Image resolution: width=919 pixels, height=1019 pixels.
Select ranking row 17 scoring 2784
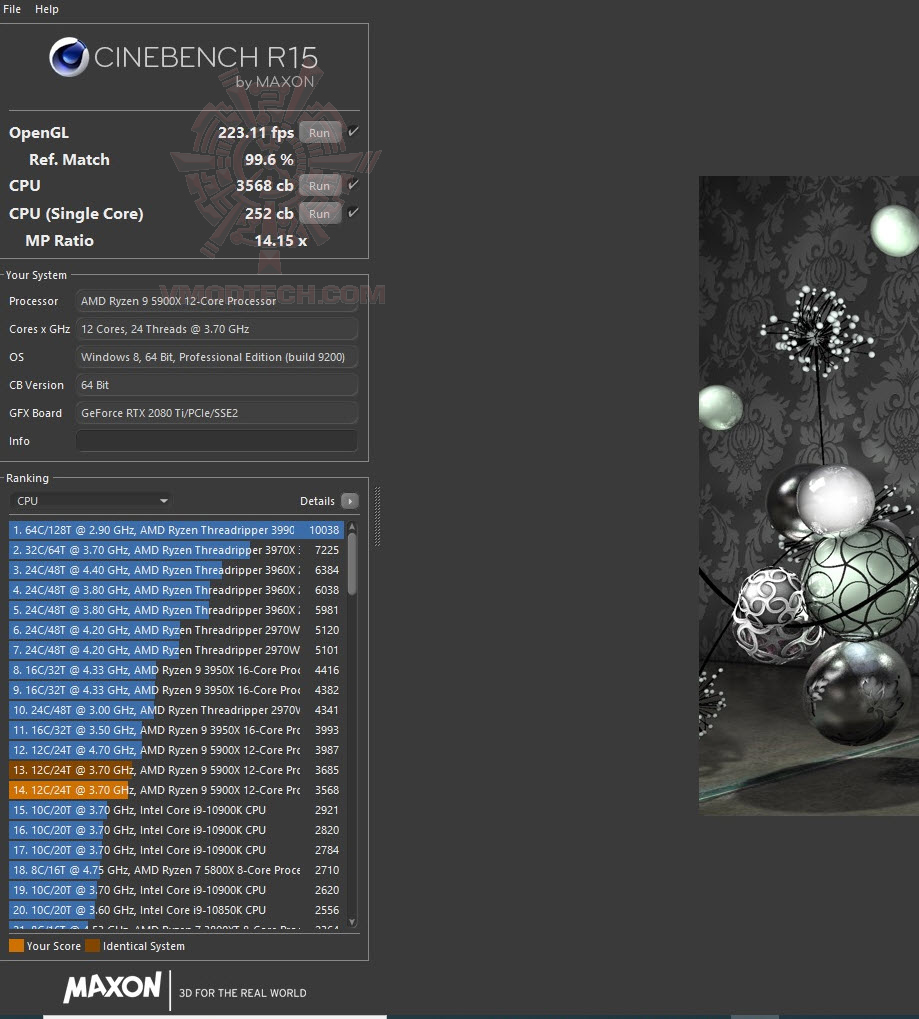176,850
